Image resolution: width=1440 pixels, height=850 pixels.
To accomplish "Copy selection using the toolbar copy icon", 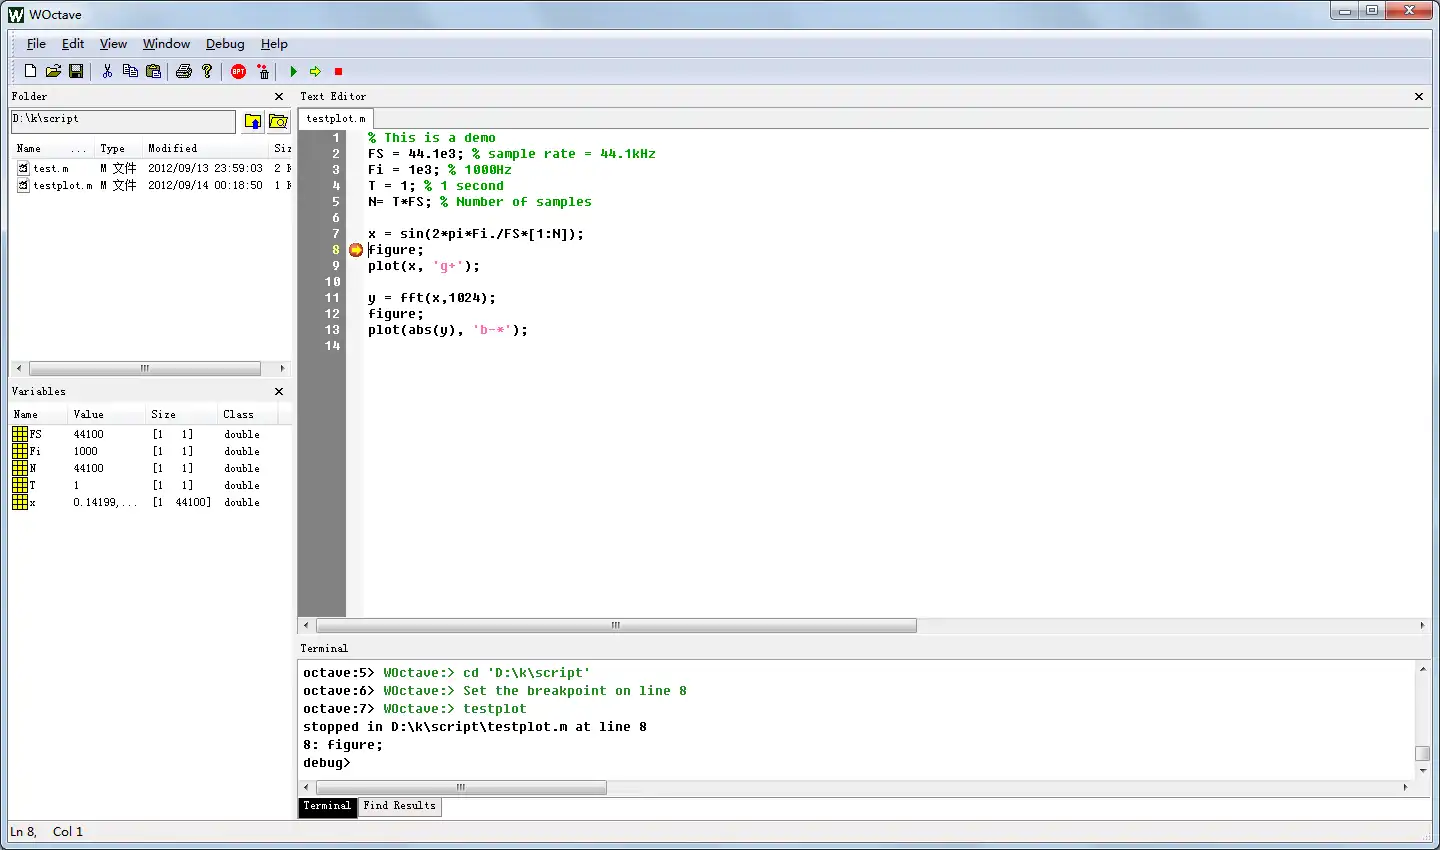I will [130, 71].
